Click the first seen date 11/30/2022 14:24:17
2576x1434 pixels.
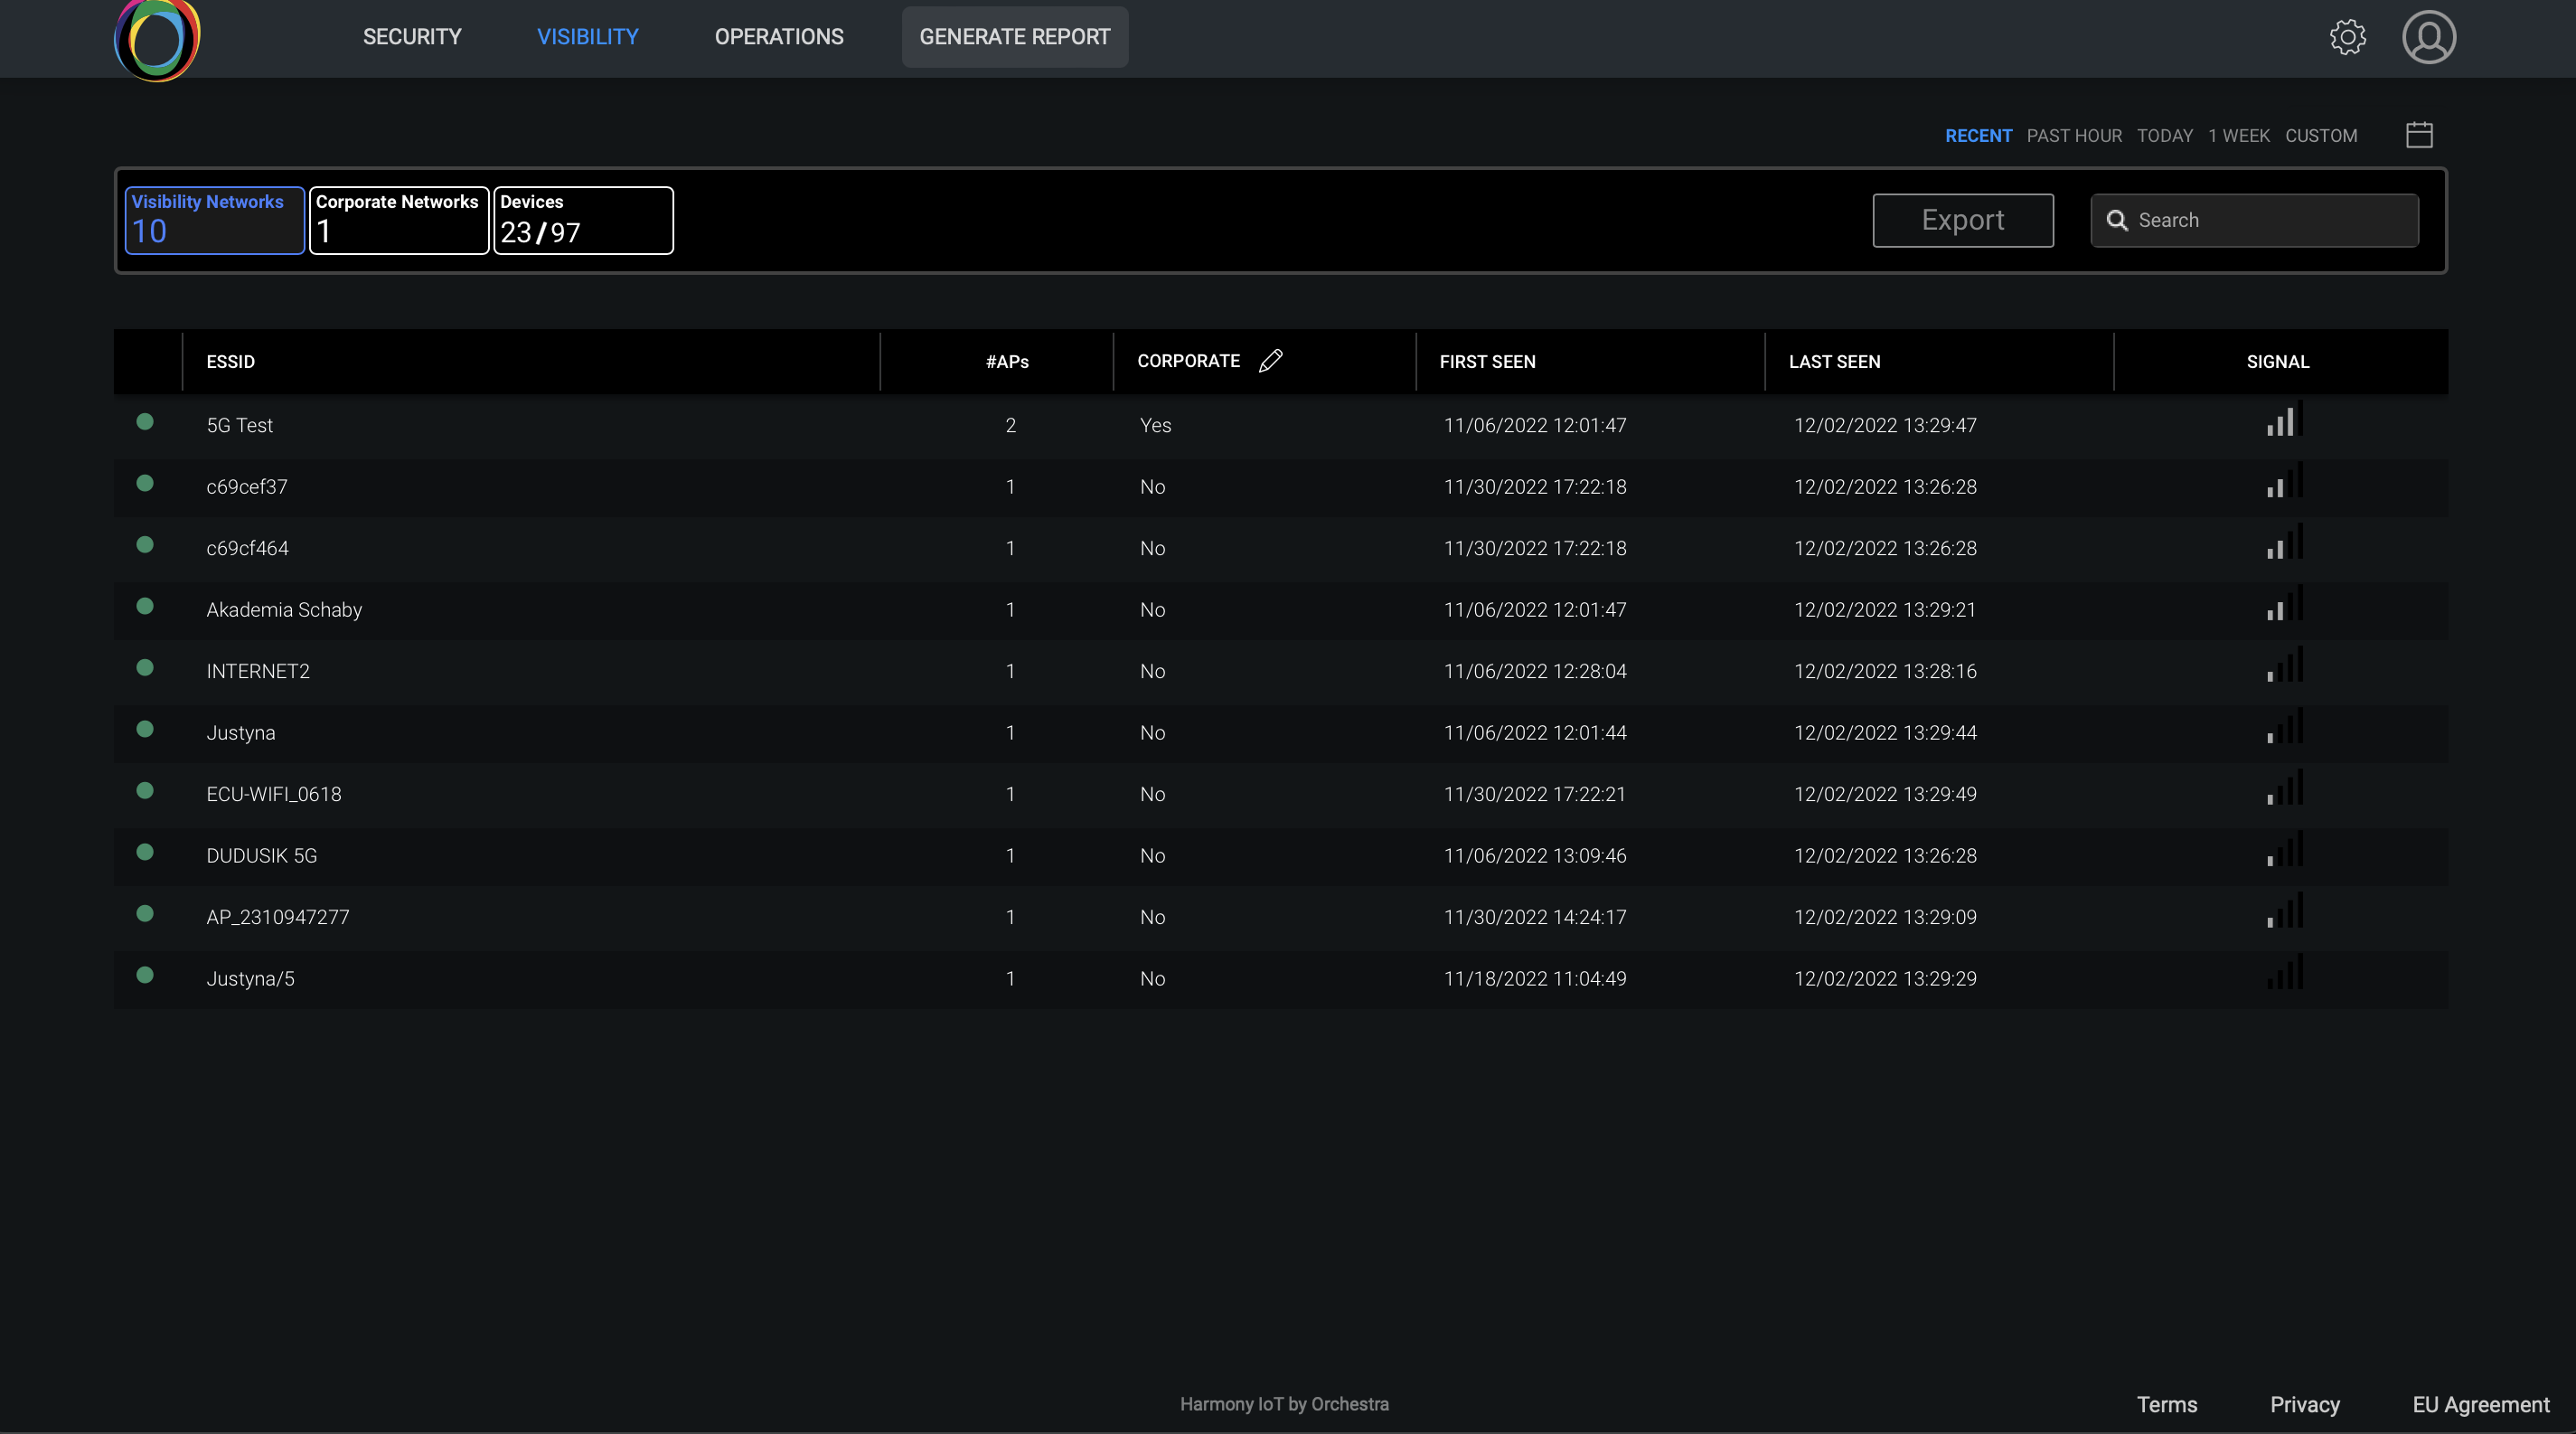1535,917
